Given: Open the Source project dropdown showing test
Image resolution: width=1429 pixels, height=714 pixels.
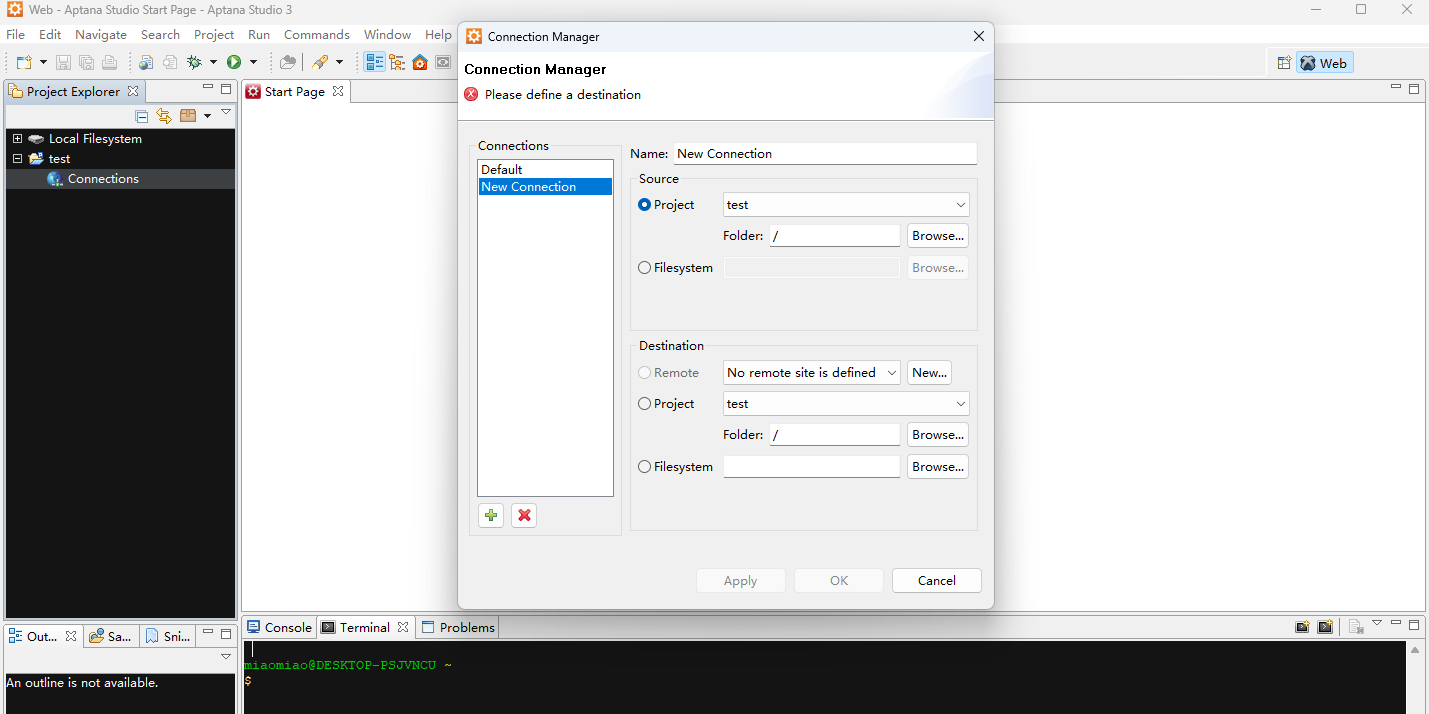Looking at the screenshot, I should pyautogui.click(x=846, y=205).
